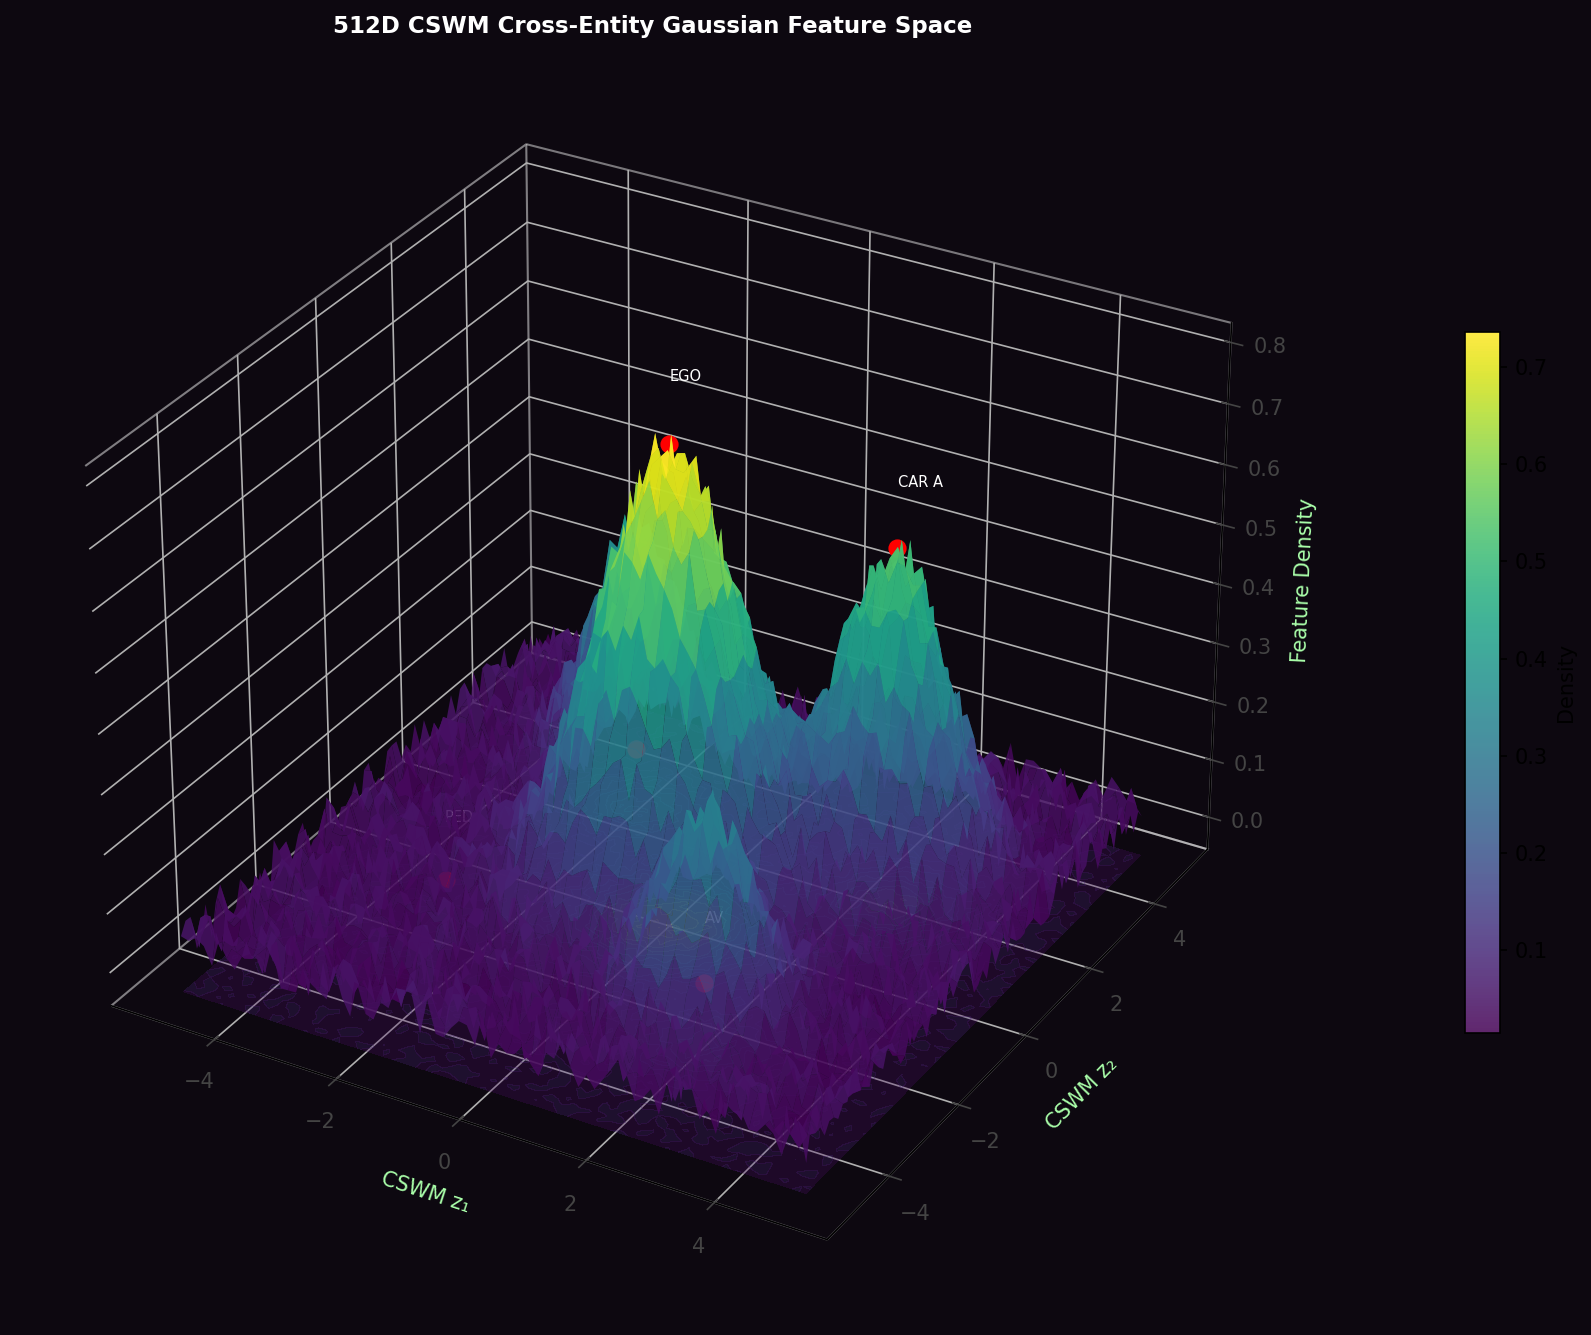Screen dimensions: 1591x1335
Task: Click the −2 tick on the CSWM z₁ axis
Action: click(x=320, y=1121)
